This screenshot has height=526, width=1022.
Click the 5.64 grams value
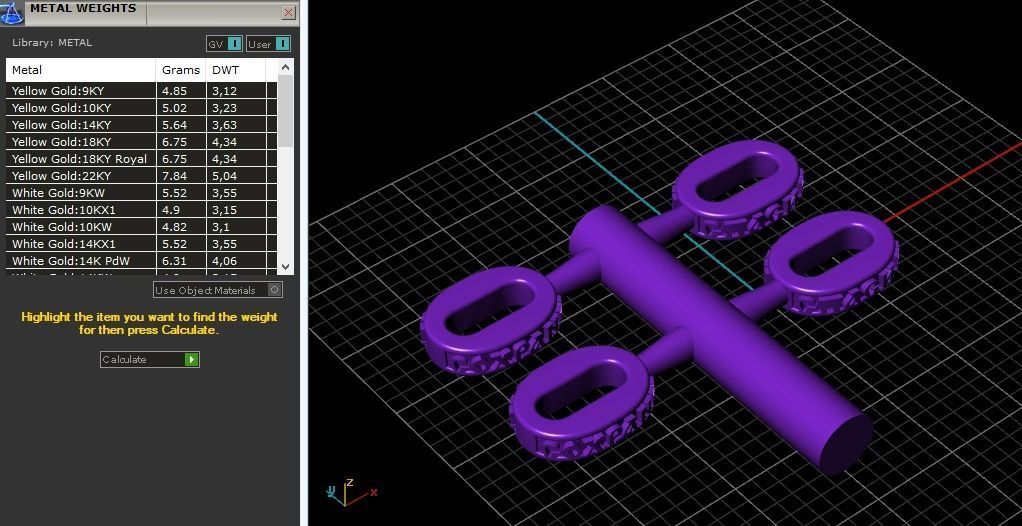174,124
